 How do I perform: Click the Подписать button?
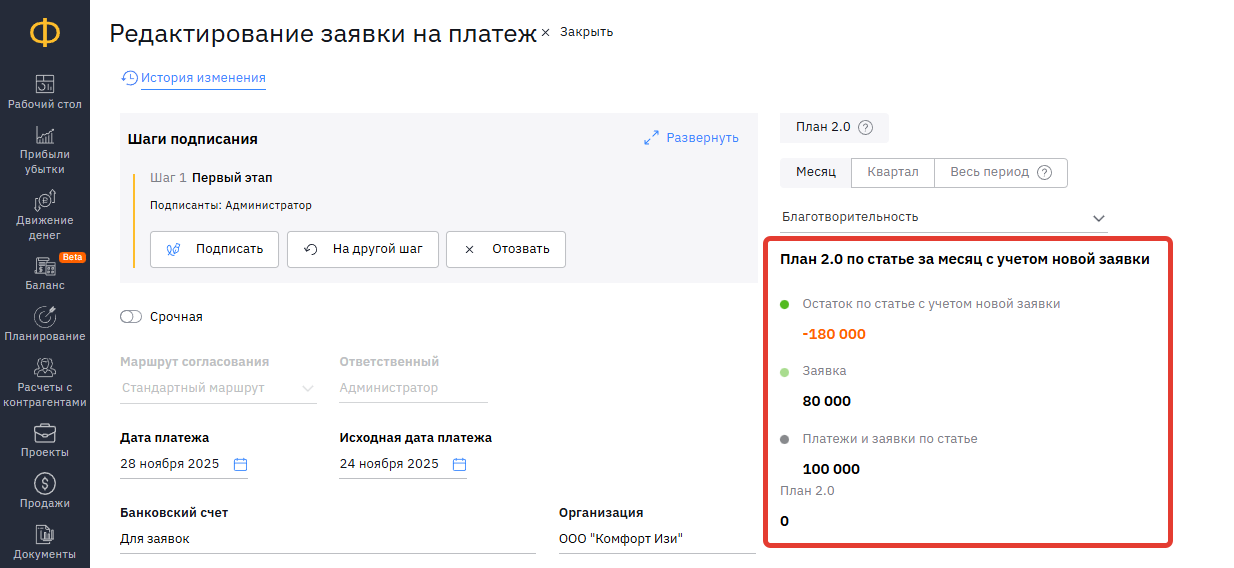214,249
